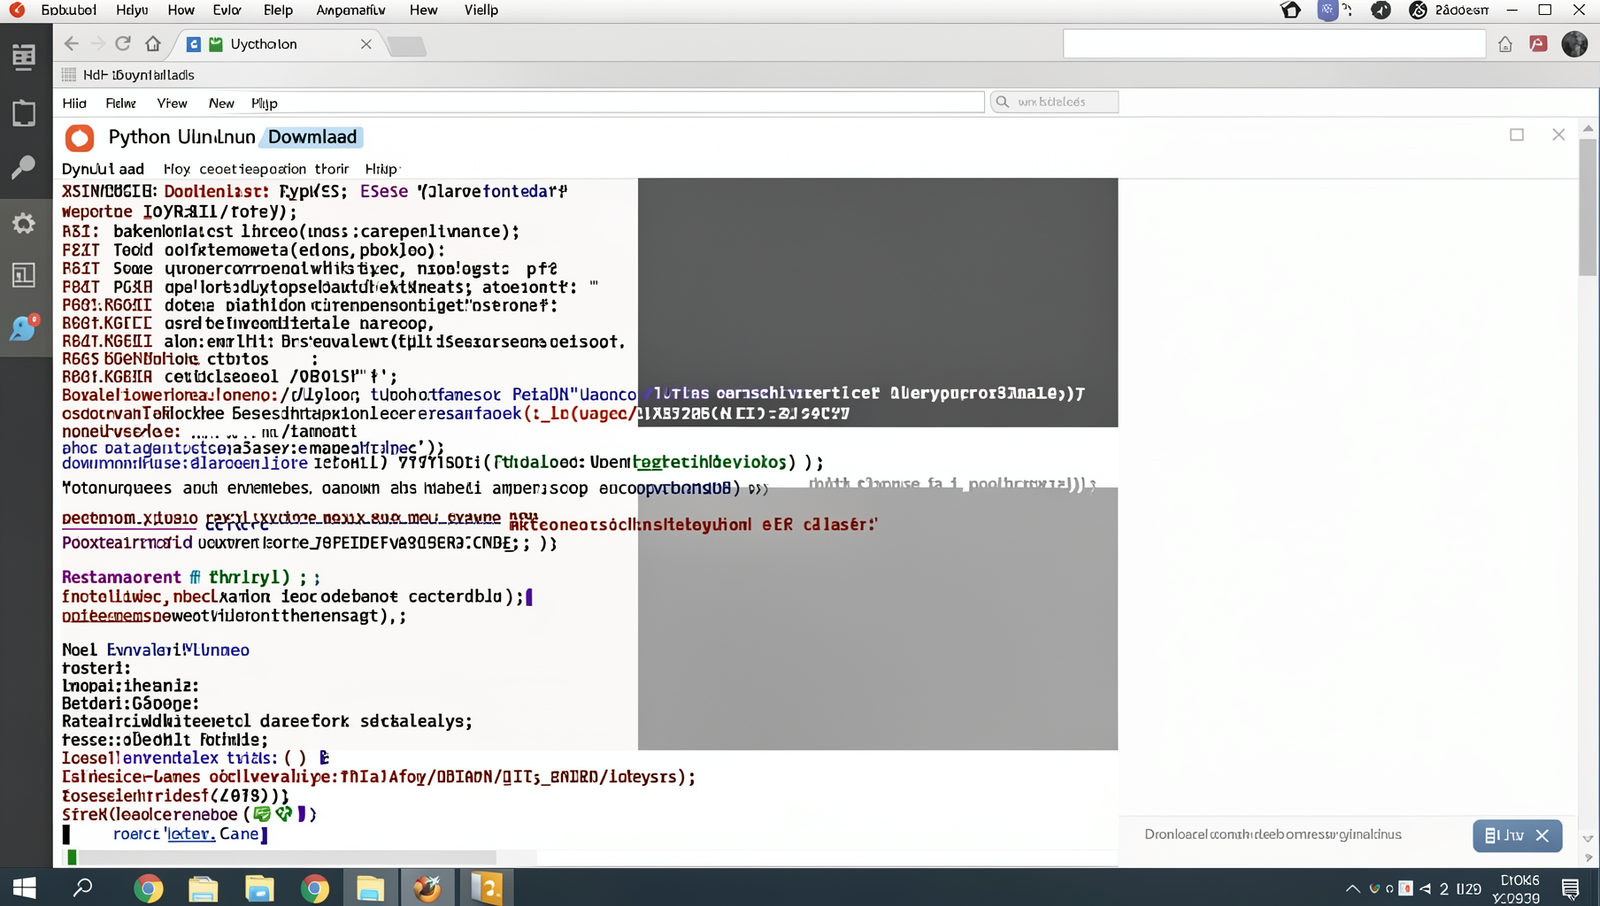Click the magnifier icon in the search box
Image resolution: width=1600 pixels, height=906 pixels.
click(1003, 102)
